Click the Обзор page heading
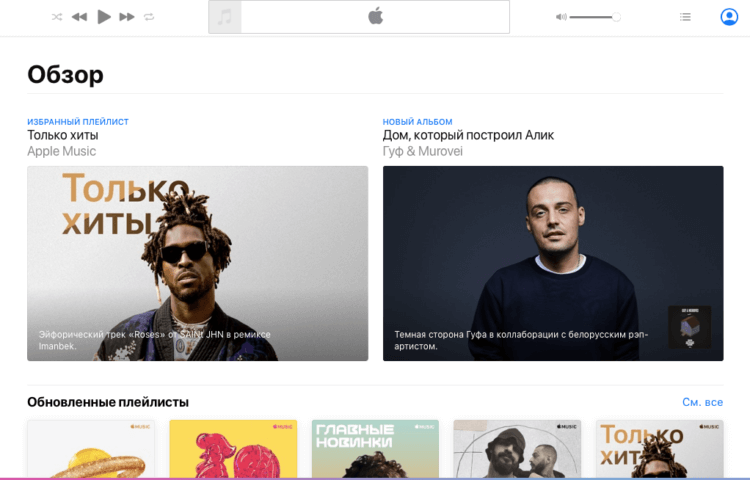This screenshot has width=750, height=480. [66, 75]
